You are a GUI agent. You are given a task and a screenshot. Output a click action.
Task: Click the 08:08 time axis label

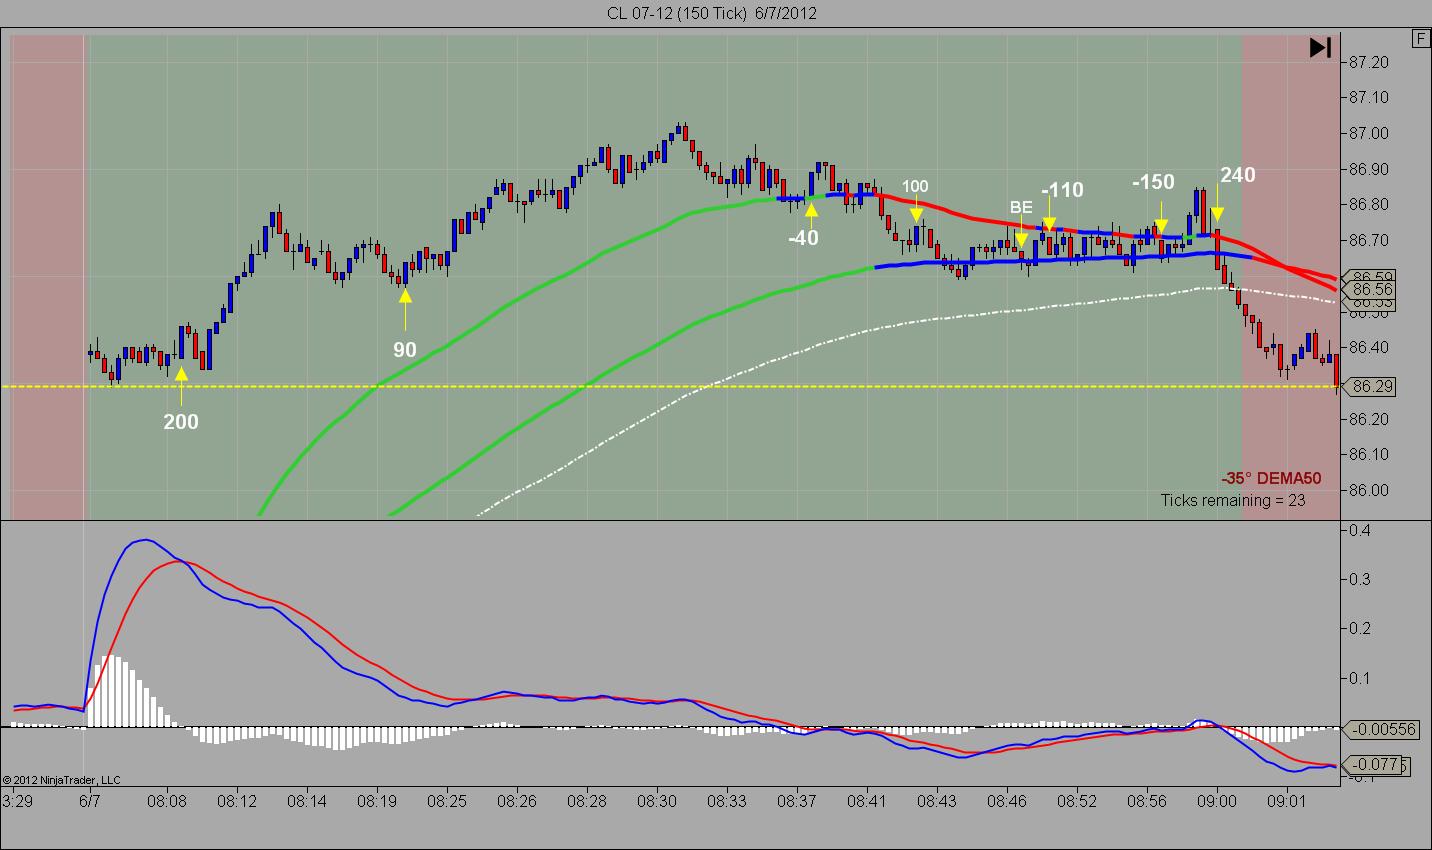coord(168,801)
